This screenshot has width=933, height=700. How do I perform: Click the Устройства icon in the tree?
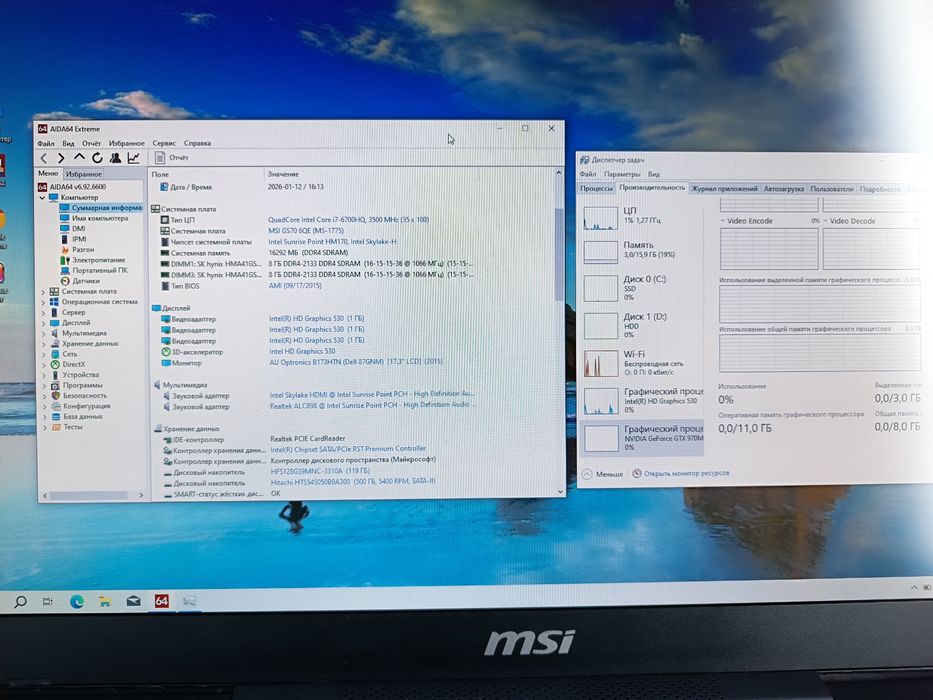[55, 375]
